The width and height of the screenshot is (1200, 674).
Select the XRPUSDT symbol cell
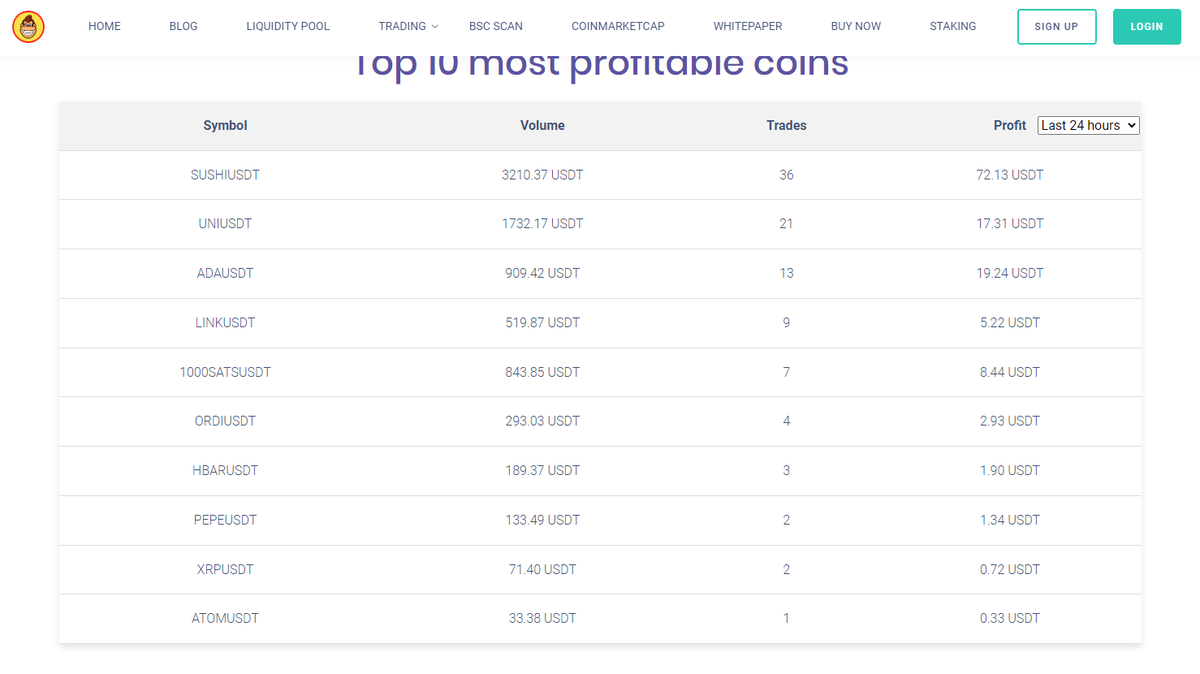pos(225,569)
